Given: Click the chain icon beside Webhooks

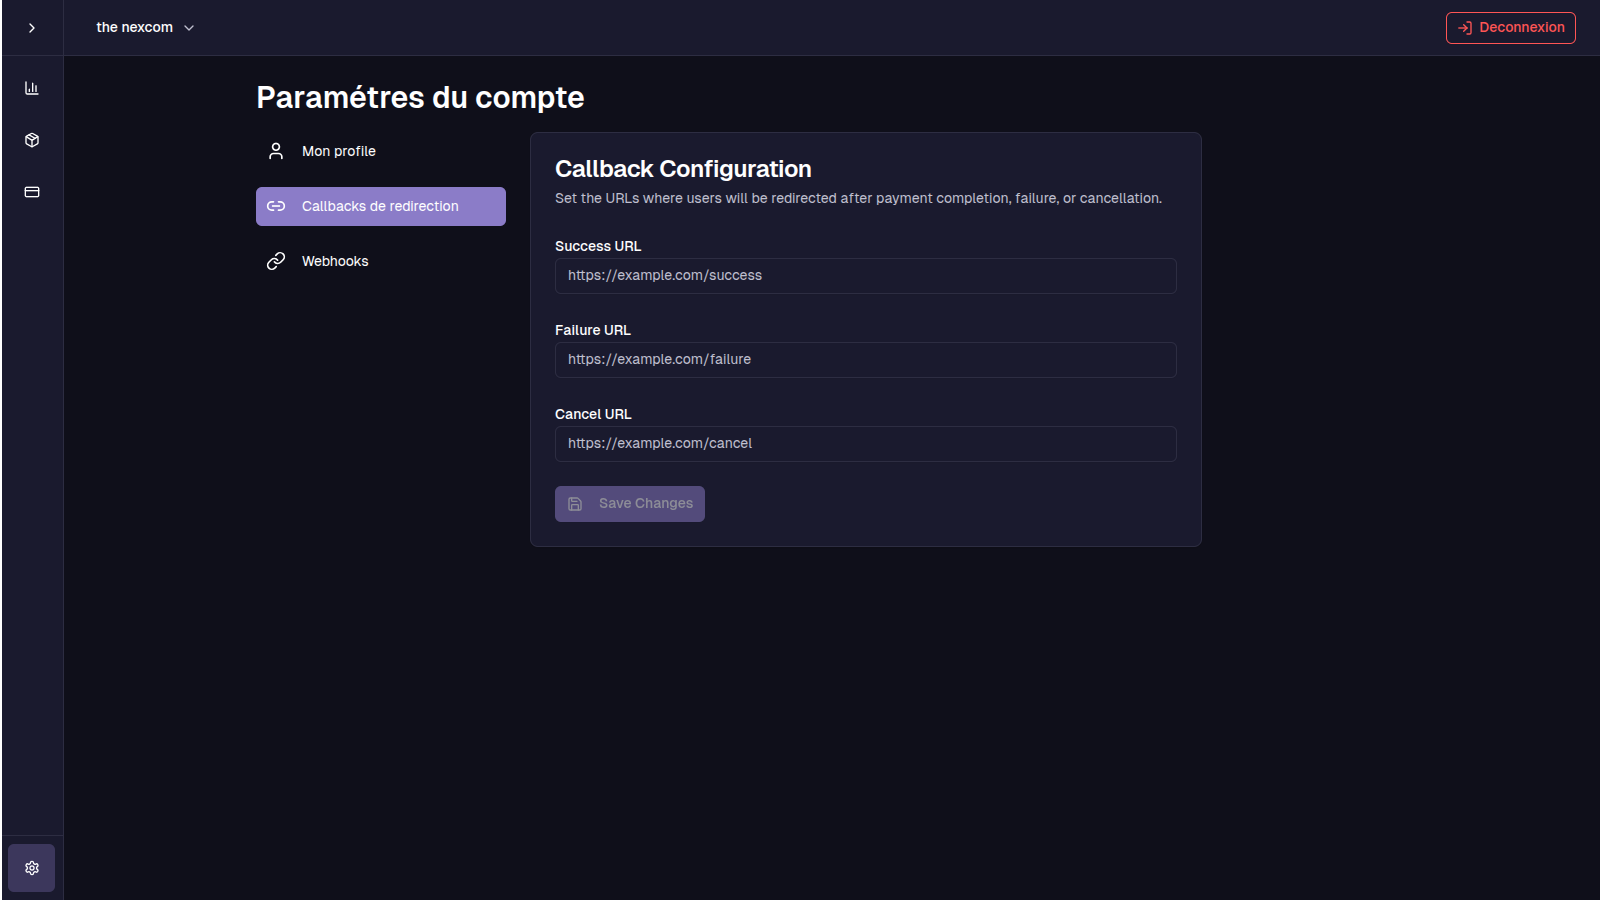Looking at the screenshot, I should (276, 261).
